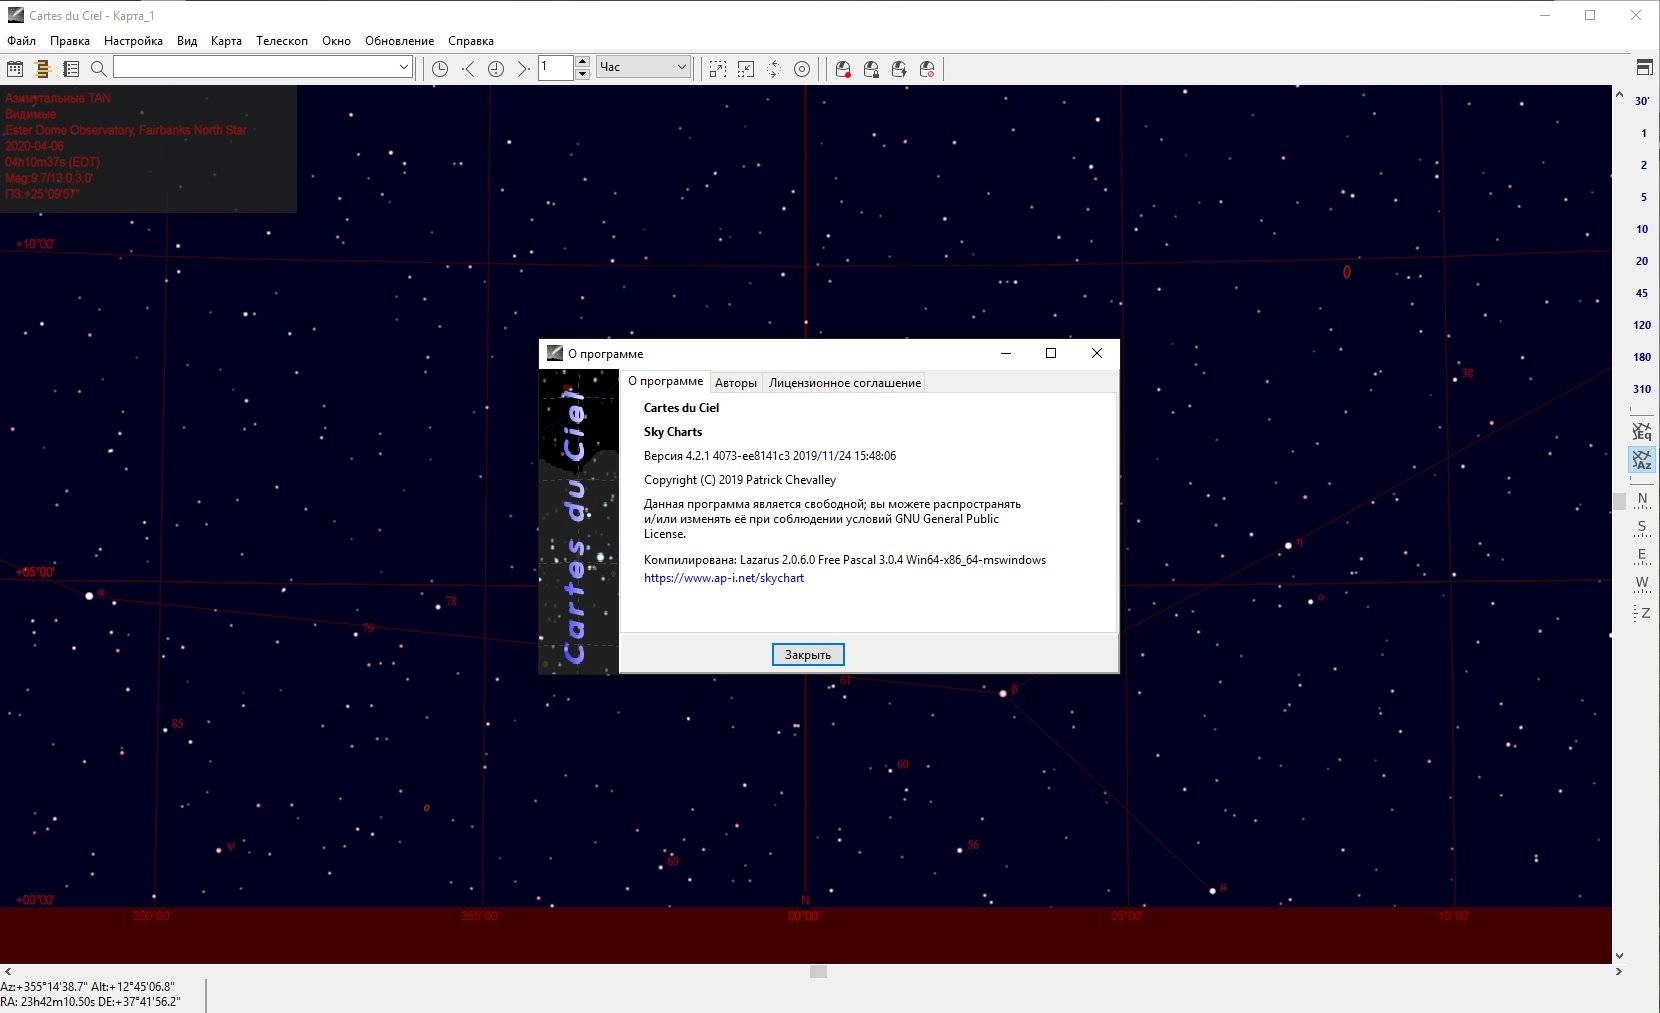Click the second telescope dome icon
This screenshot has width=1660, height=1013.
pos(871,69)
